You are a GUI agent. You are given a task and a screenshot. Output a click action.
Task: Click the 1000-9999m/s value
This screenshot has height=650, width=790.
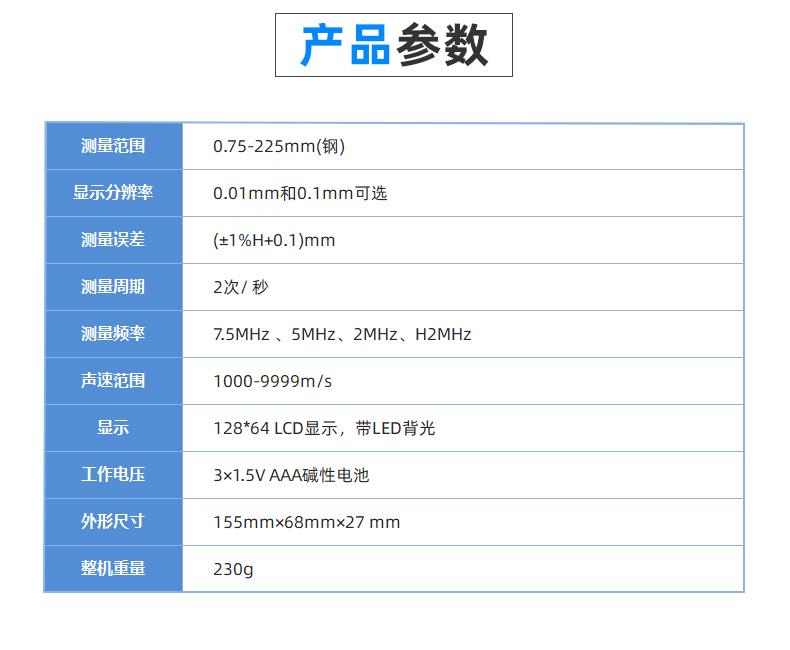point(272,381)
